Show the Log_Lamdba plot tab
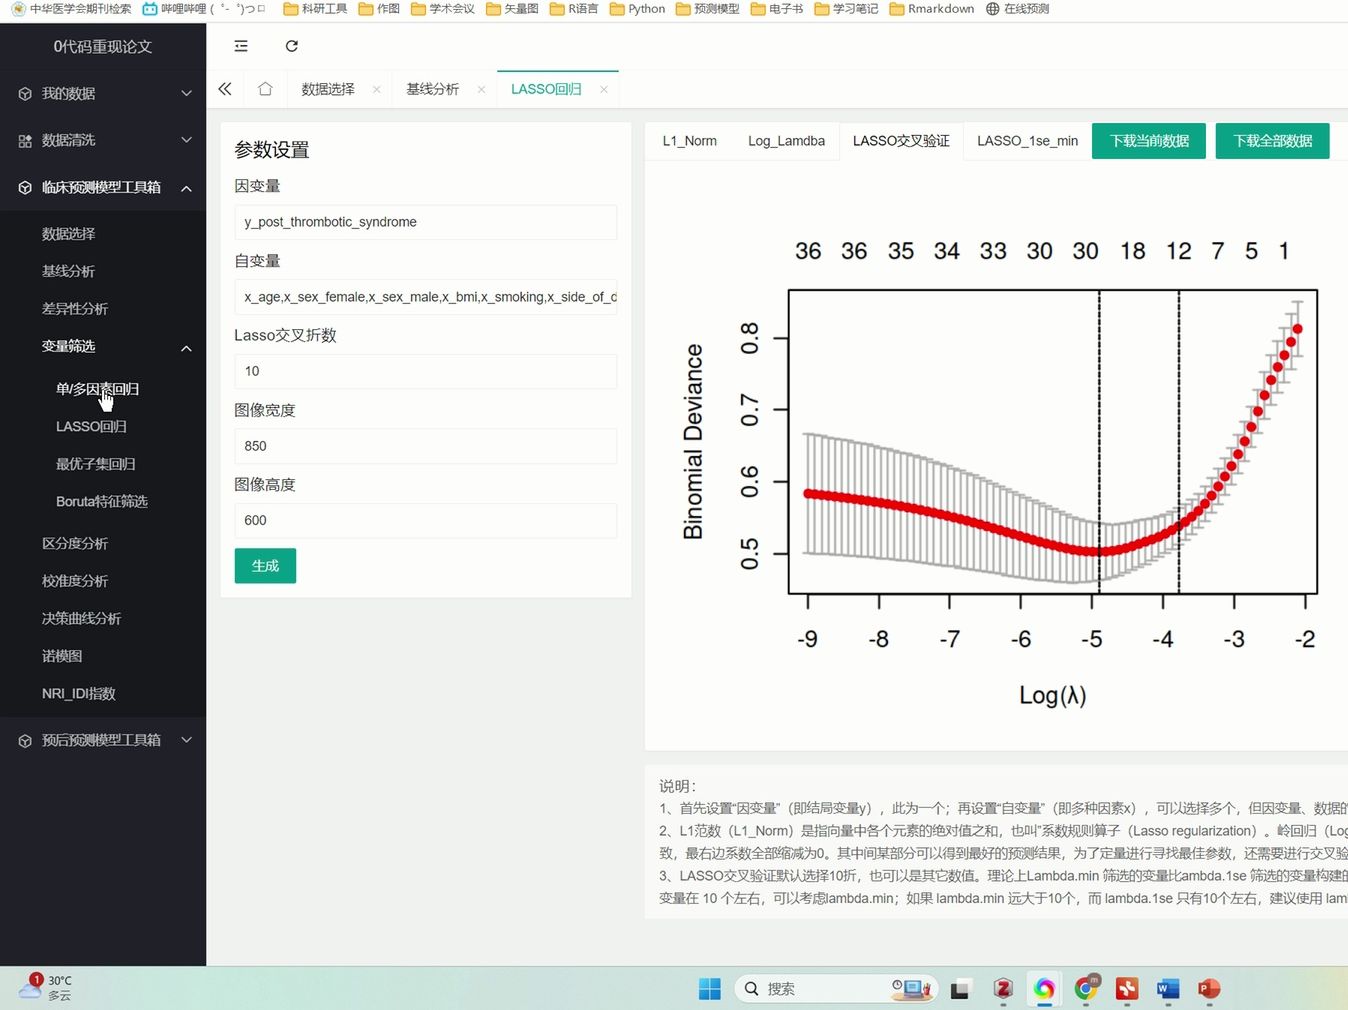Image resolution: width=1348 pixels, height=1010 pixels. [786, 141]
